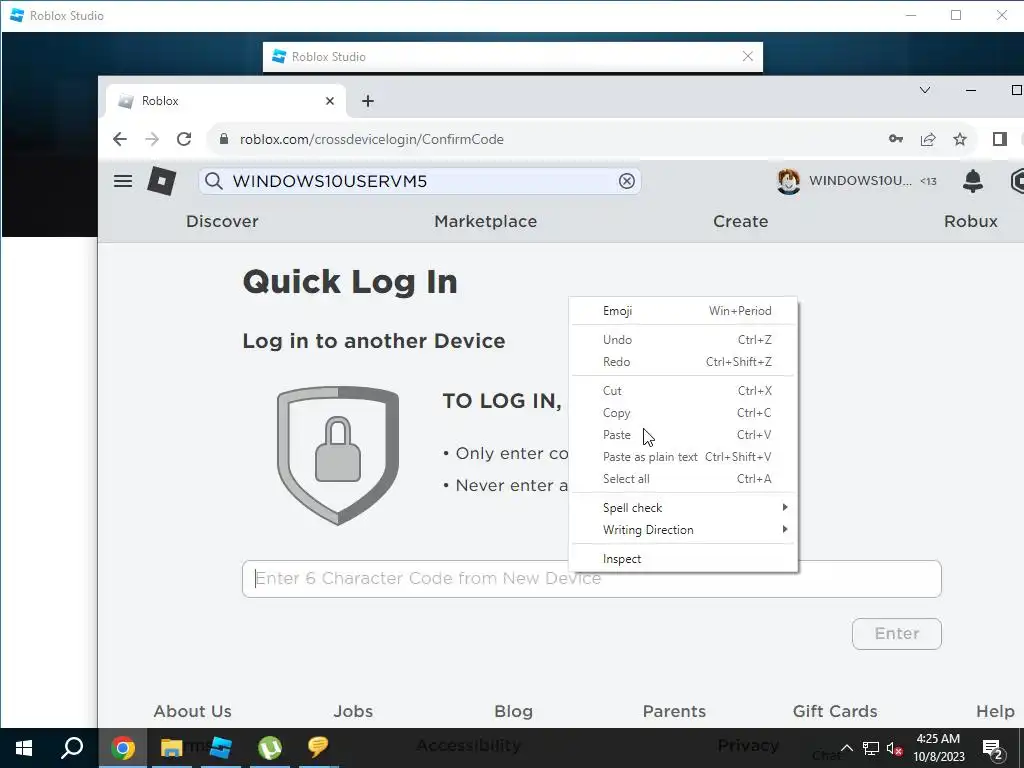The image size is (1024, 768).
Task: Open the Help footer link
Action: (995, 711)
